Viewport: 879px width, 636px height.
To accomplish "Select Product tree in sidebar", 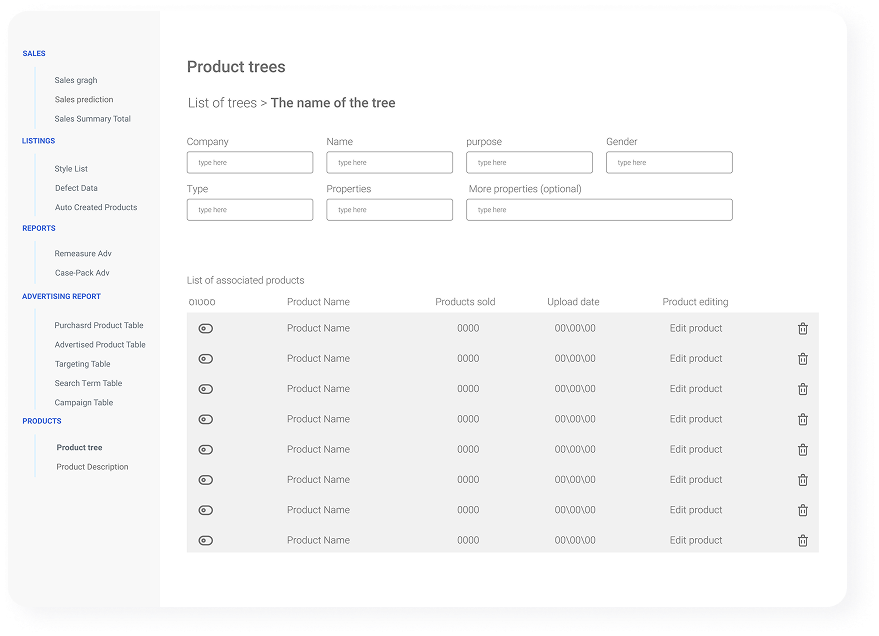I will click(79, 447).
